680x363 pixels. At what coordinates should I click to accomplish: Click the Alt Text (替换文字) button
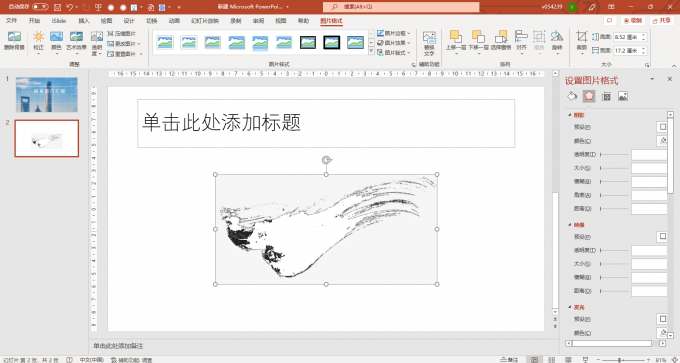(429, 43)
